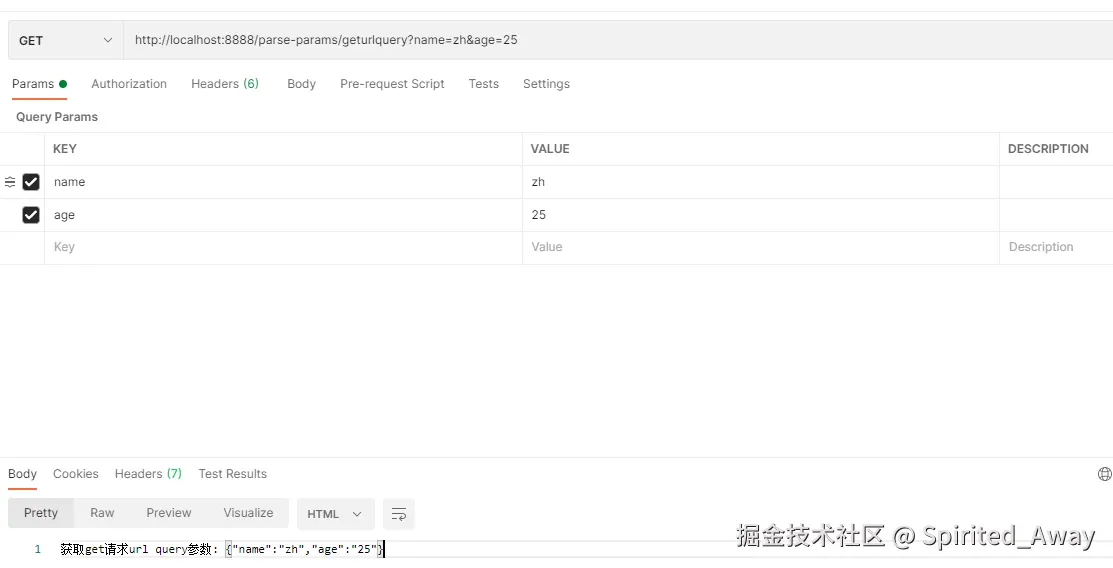Open the request Headers (6) tab
This screenshot has height=568, width=1113.
tap(225, 84)
